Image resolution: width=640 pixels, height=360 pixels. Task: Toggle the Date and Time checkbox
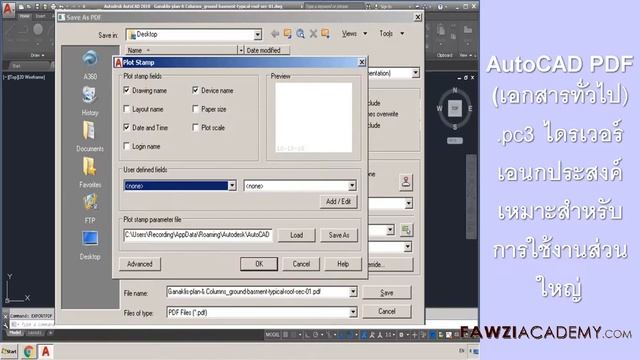(127, 127)
